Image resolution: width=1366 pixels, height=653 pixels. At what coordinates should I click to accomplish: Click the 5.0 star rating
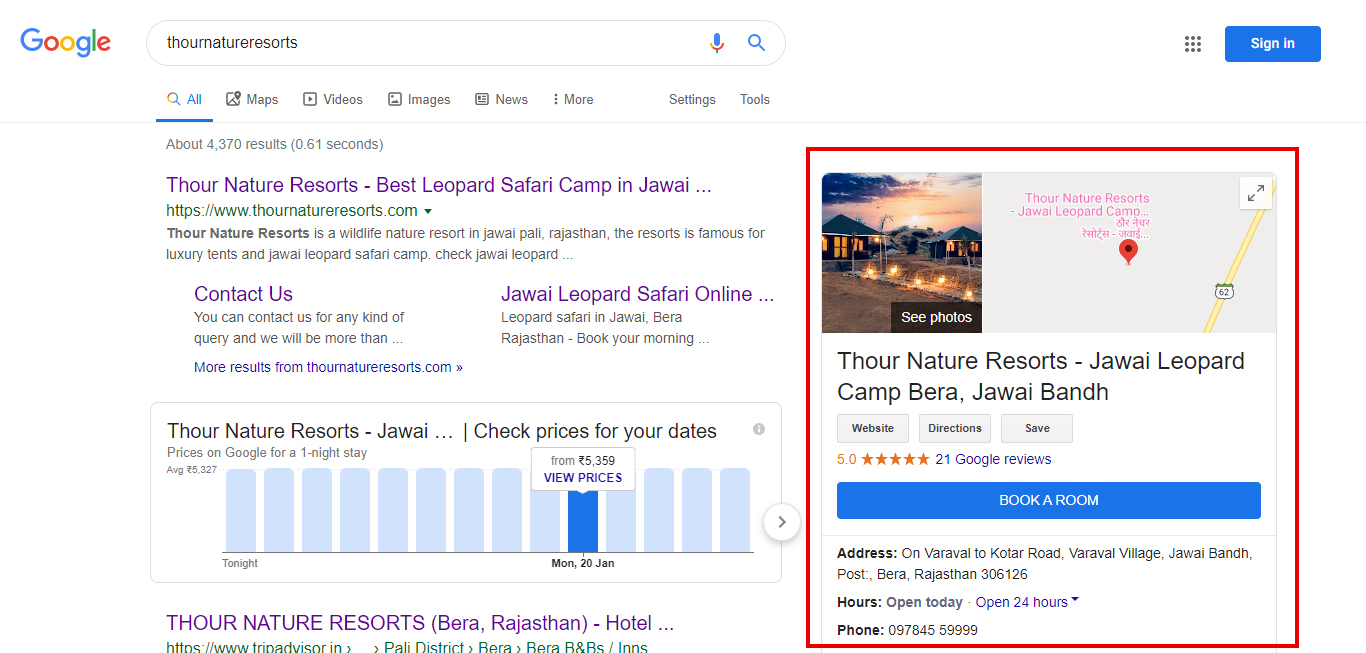(883, 460)
